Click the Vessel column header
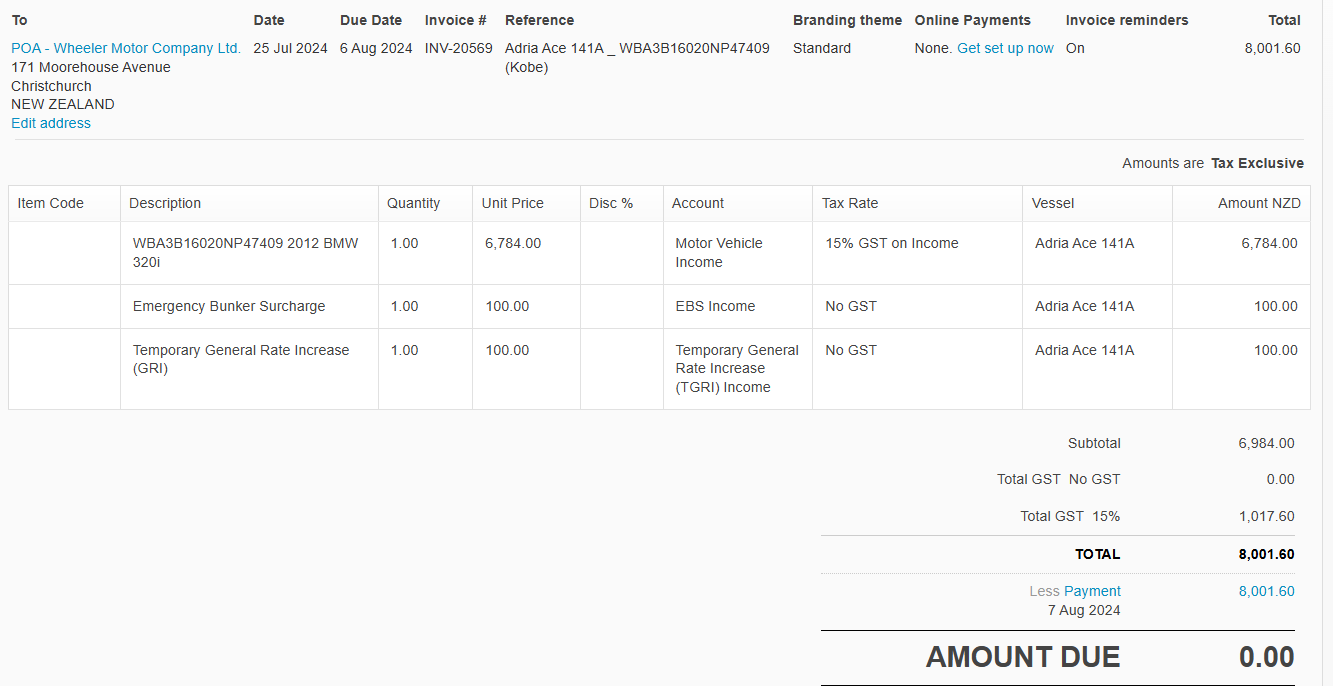This screenshot has height=686, width=1333. [1097, 203]
